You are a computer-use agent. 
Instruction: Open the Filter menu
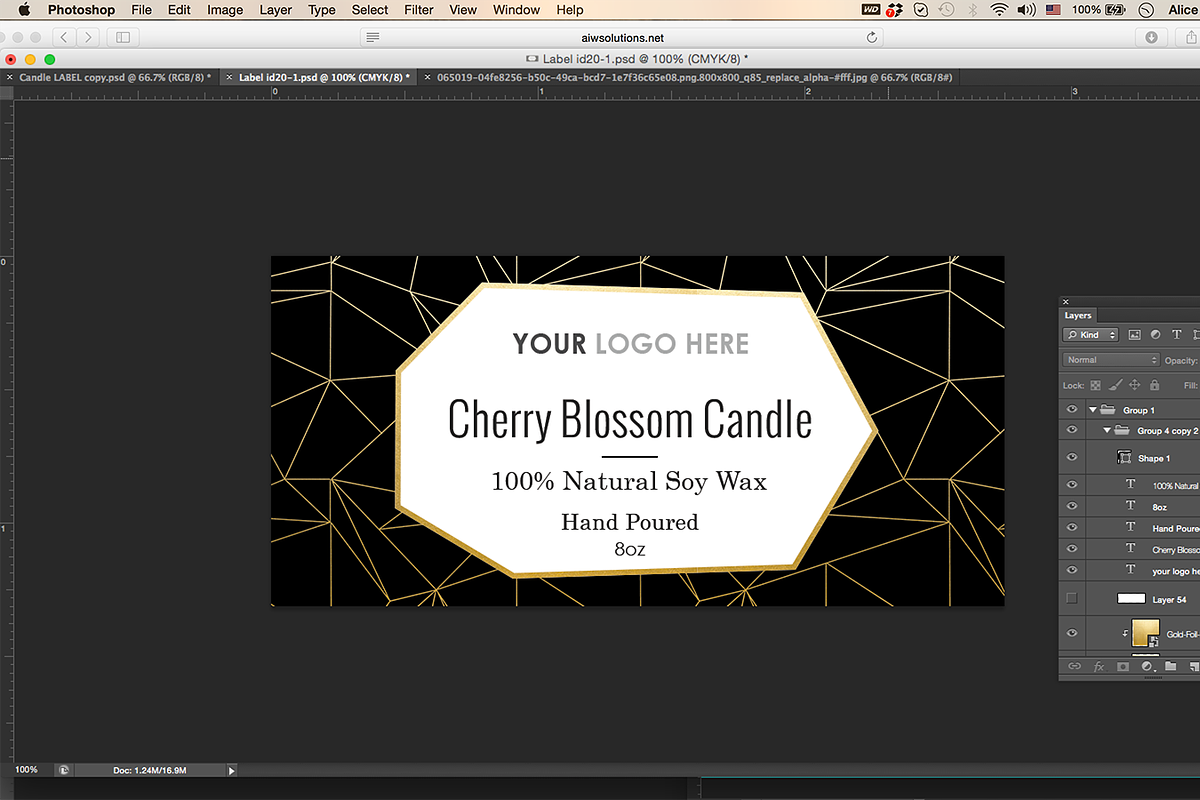[419, 10]
